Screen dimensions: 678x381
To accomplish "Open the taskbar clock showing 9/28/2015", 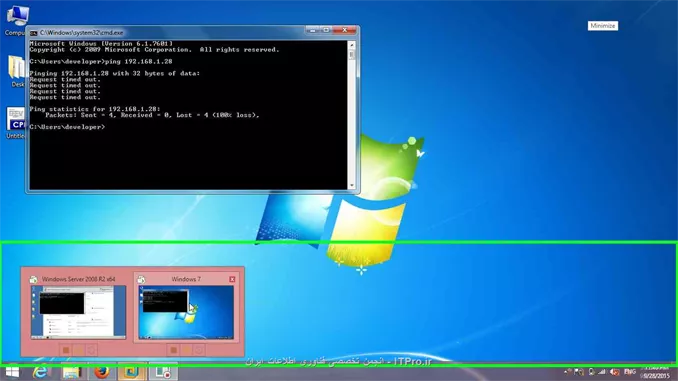I will pos(656,372).
